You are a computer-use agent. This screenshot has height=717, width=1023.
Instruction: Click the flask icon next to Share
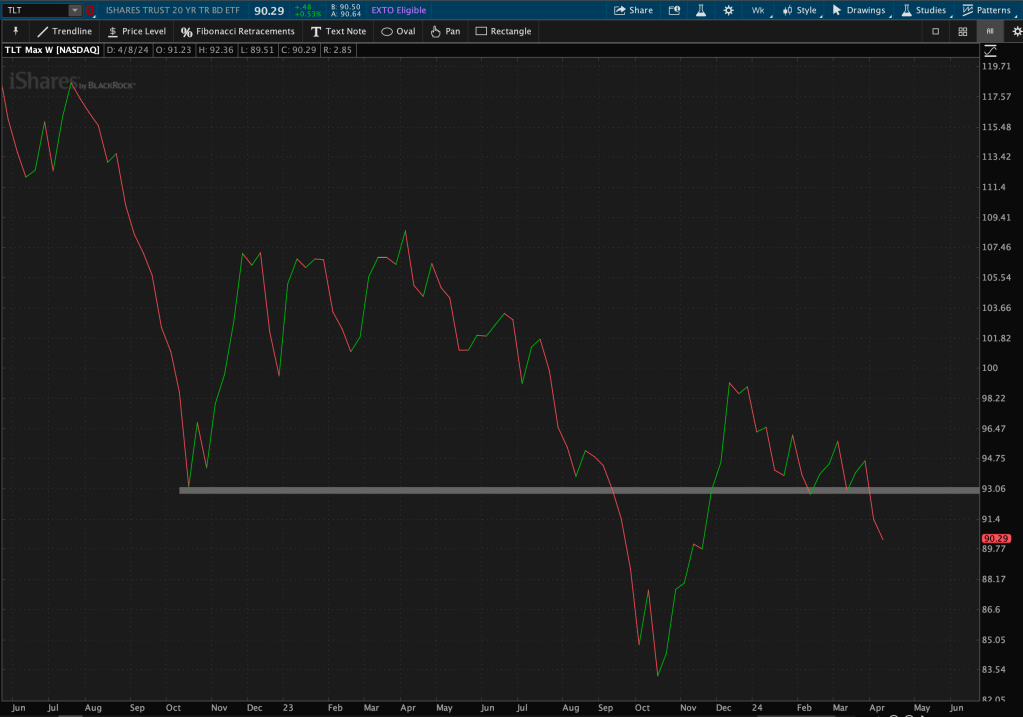click(x=701, y=10)
